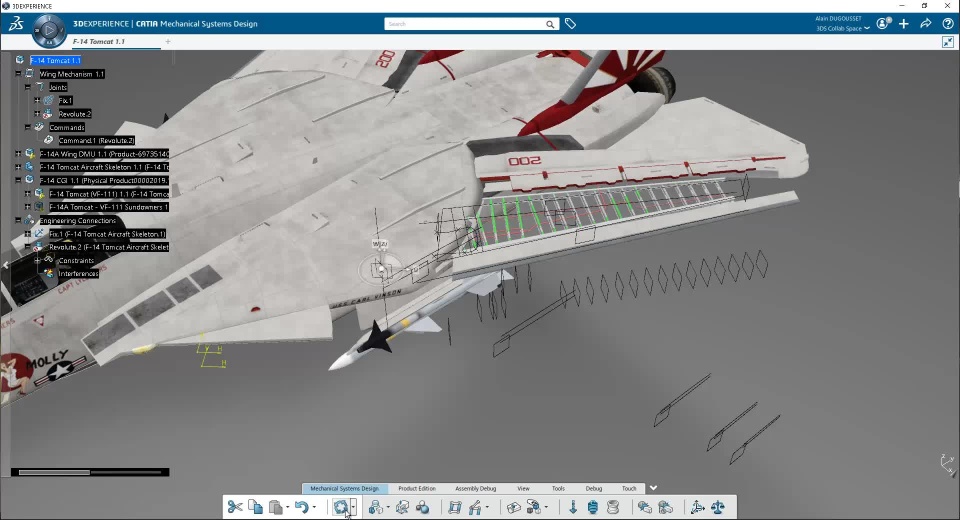
Task: Open the Debug tab in action bar
Action: click(594, 488)
